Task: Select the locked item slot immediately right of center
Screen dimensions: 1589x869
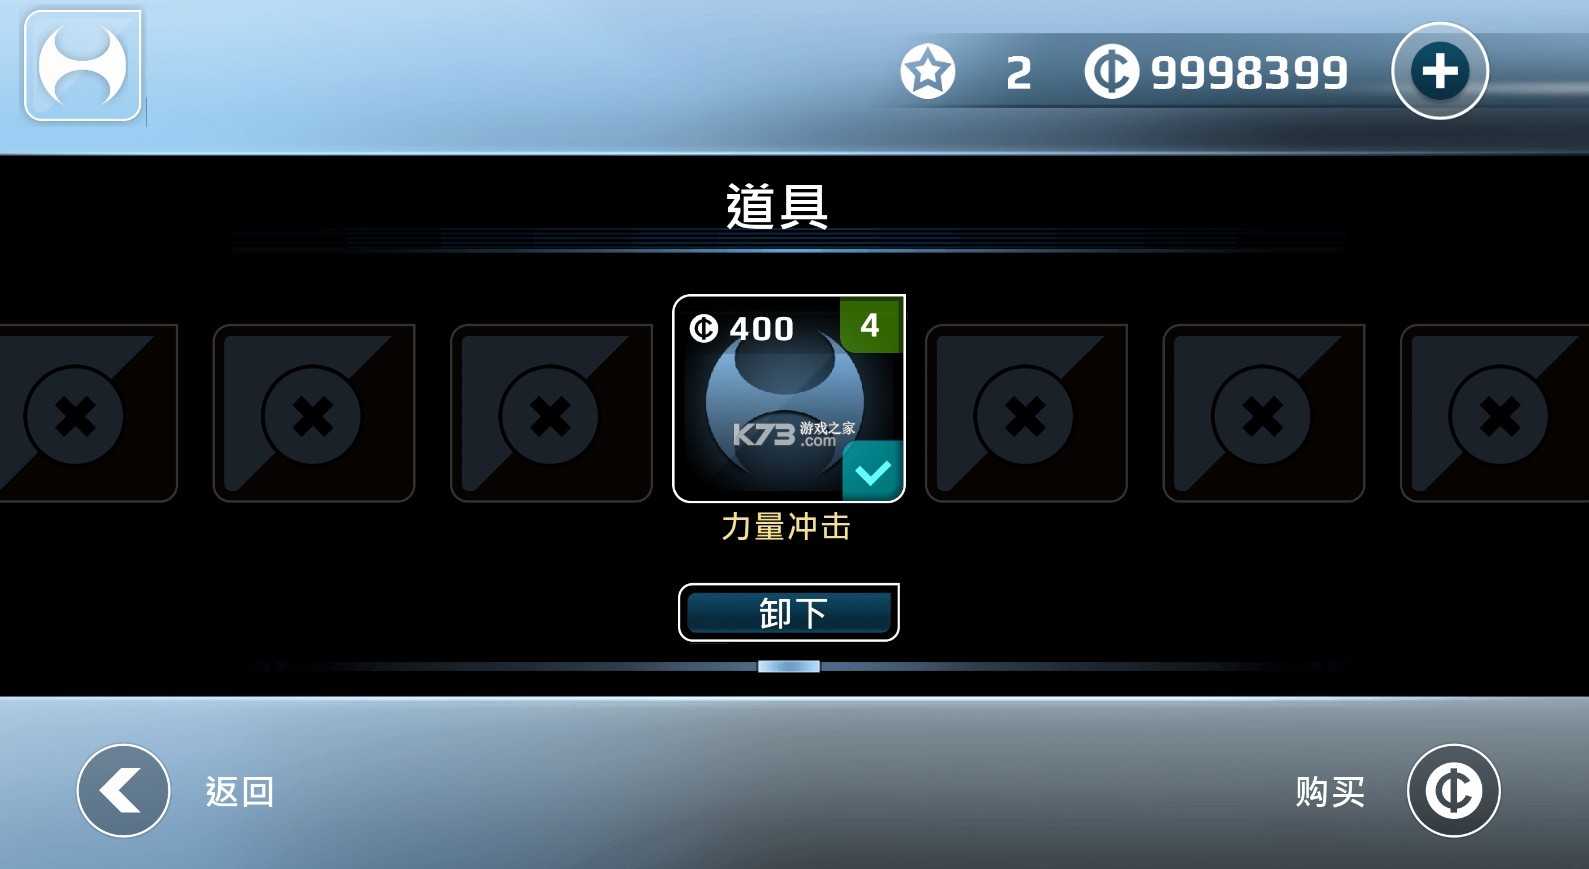Action: tap(1026, 413)
